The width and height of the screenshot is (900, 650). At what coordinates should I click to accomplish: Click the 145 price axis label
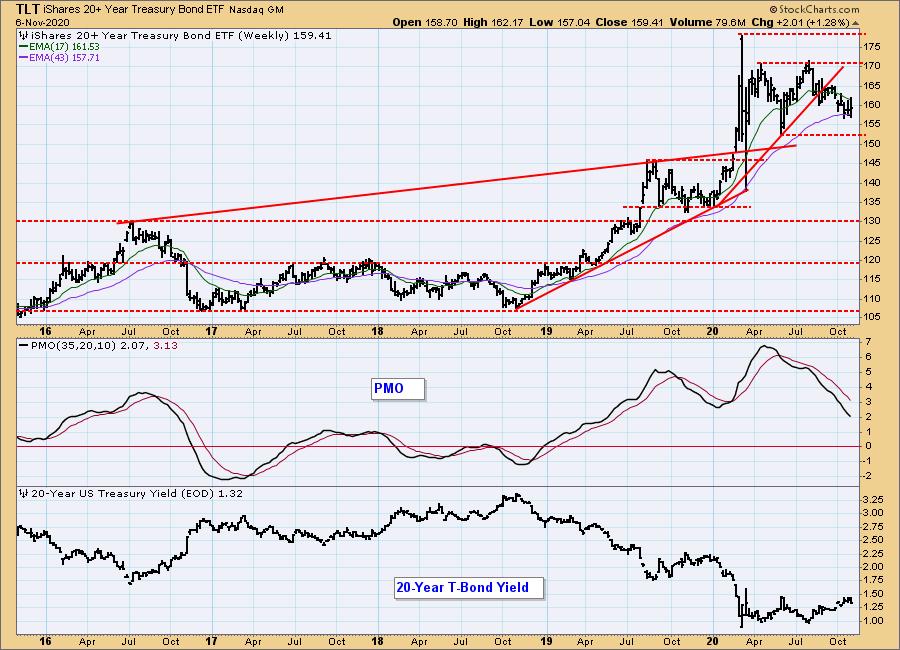tap(872, 163)
